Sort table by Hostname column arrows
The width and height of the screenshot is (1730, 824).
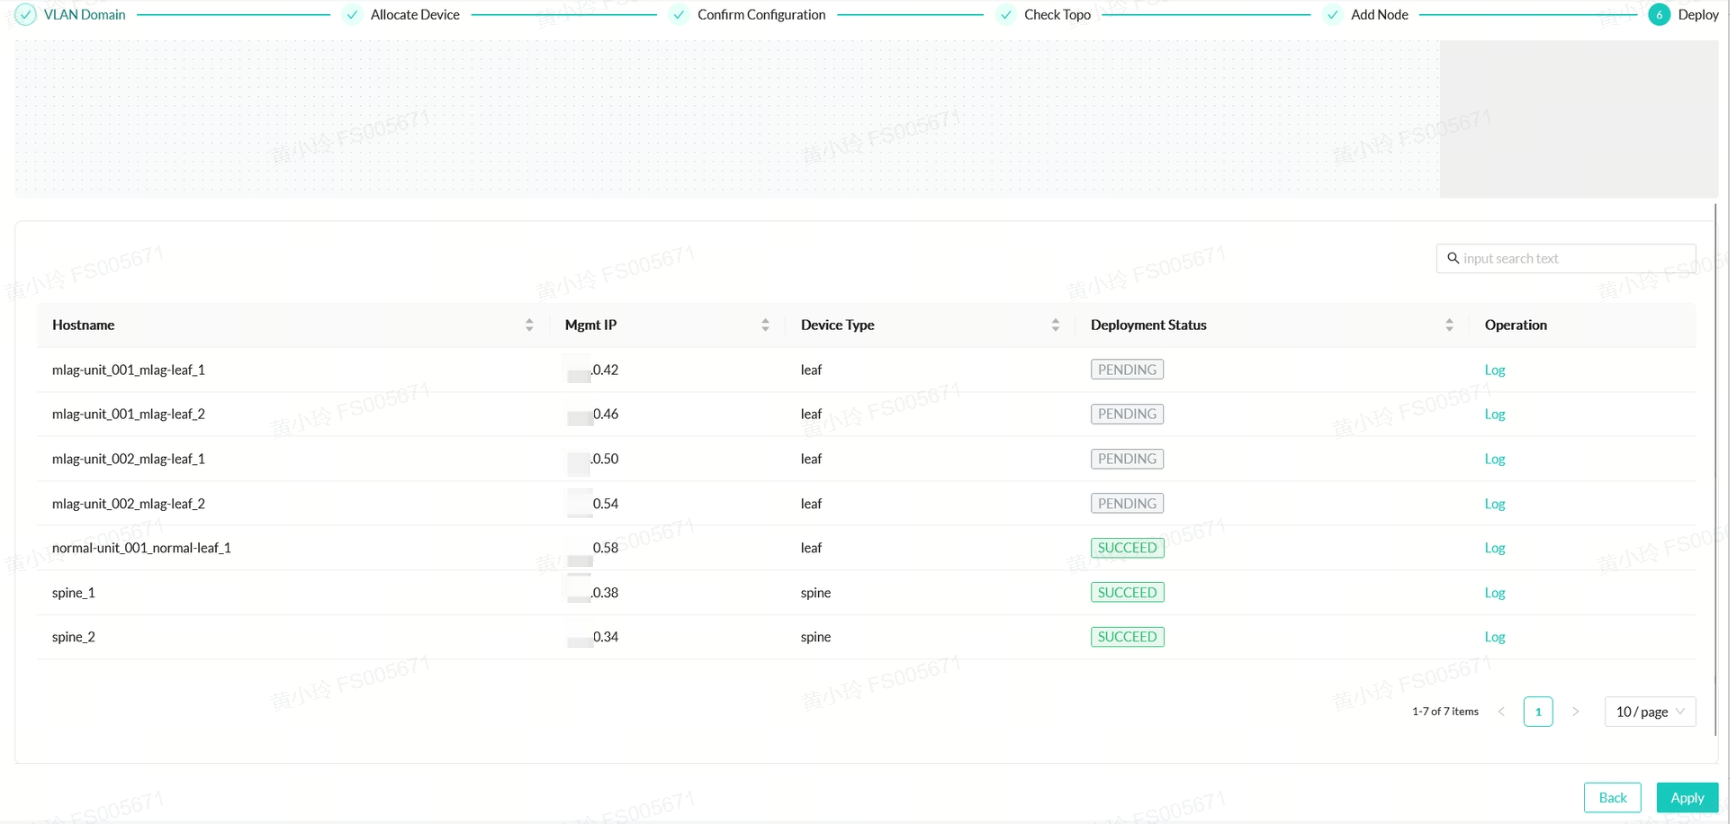click(x=529, y=325)
